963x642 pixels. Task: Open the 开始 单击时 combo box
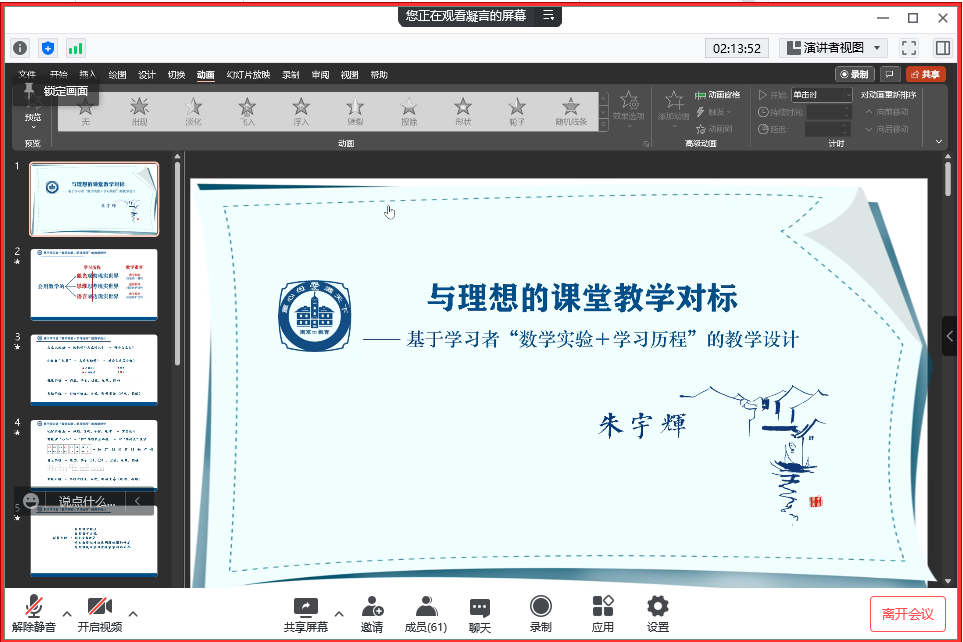[x=822, y=95]
